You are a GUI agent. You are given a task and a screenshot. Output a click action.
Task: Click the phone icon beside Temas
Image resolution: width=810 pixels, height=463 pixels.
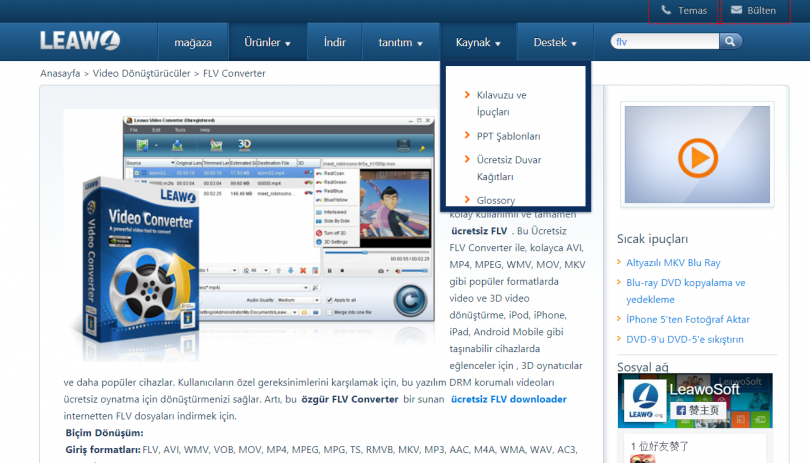tap(666, 10)
